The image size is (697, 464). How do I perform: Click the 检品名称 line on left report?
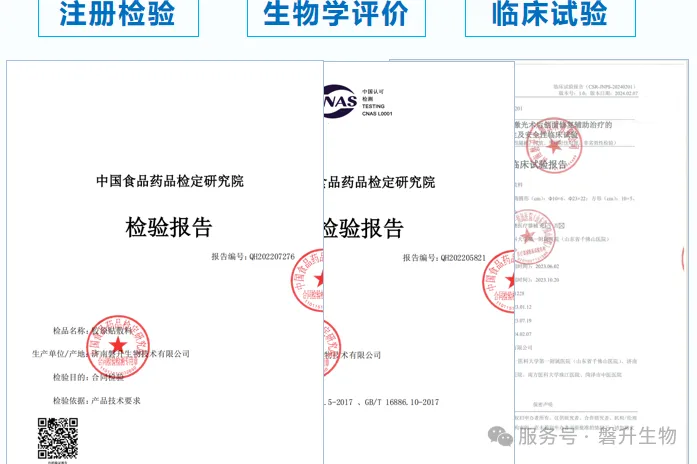point(92,331)
